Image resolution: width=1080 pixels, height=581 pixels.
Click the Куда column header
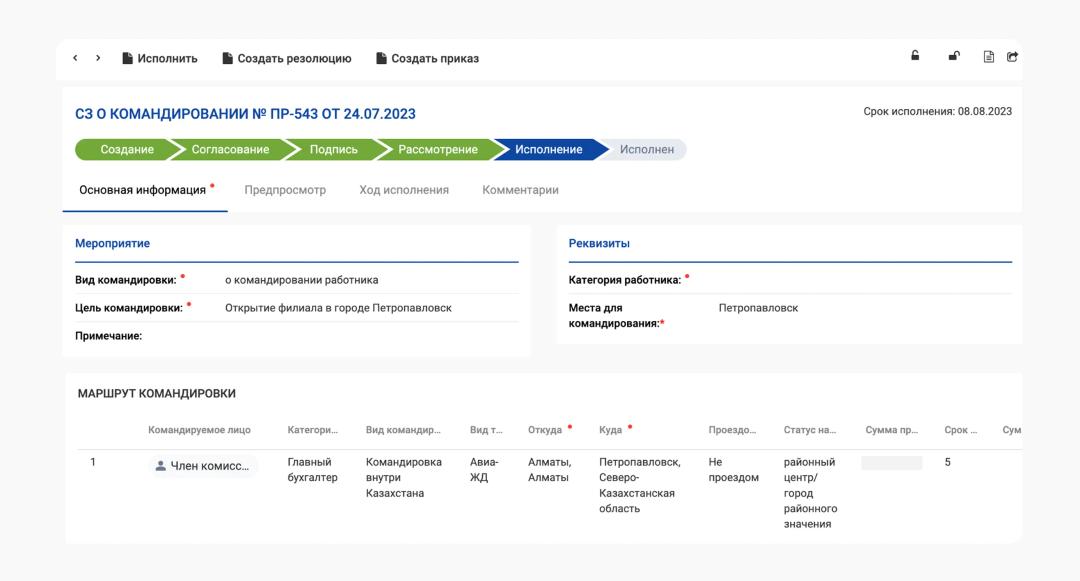pyautogui.click(x=610, y=430)
